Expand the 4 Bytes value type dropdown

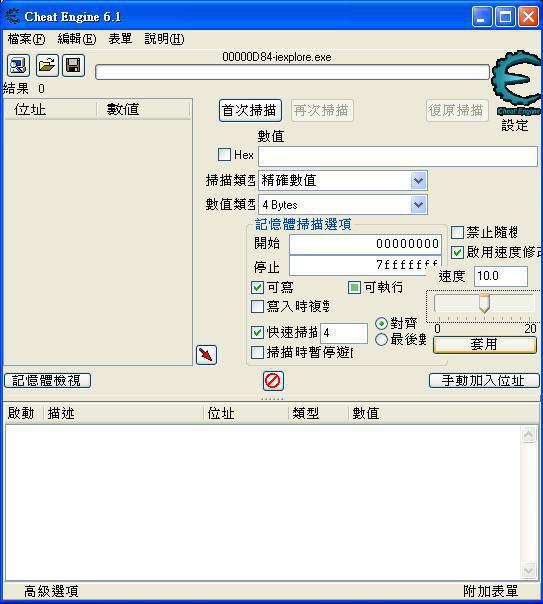(x=418, y=205)
